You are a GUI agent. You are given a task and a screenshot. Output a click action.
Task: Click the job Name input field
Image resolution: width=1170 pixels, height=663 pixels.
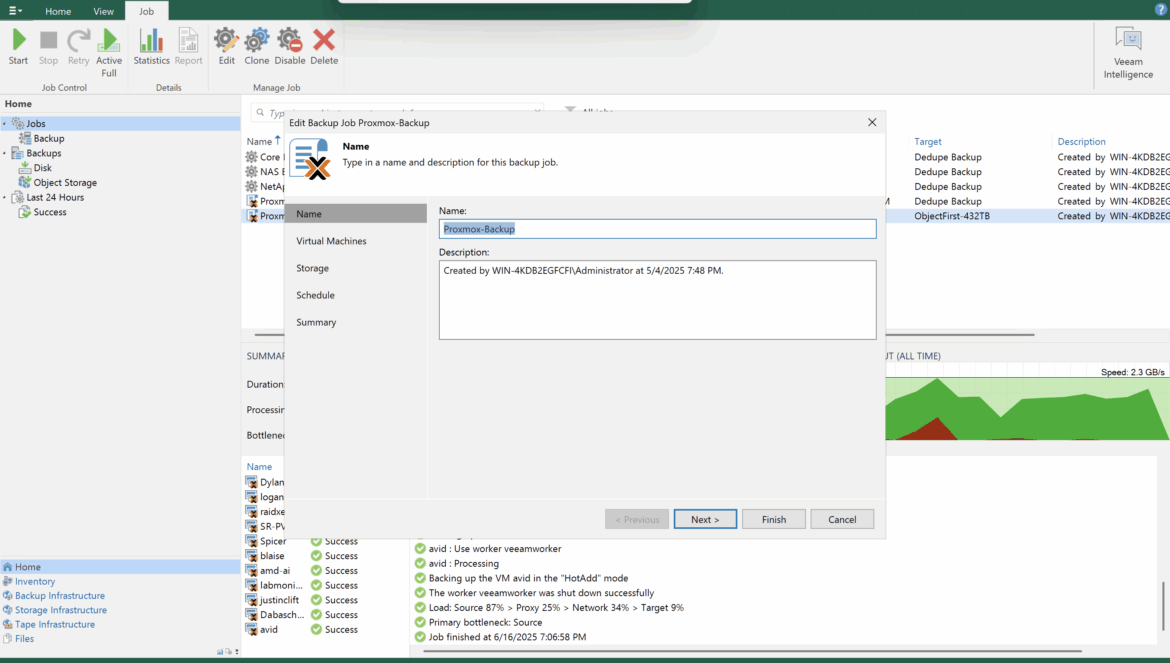tap(657, 229)
